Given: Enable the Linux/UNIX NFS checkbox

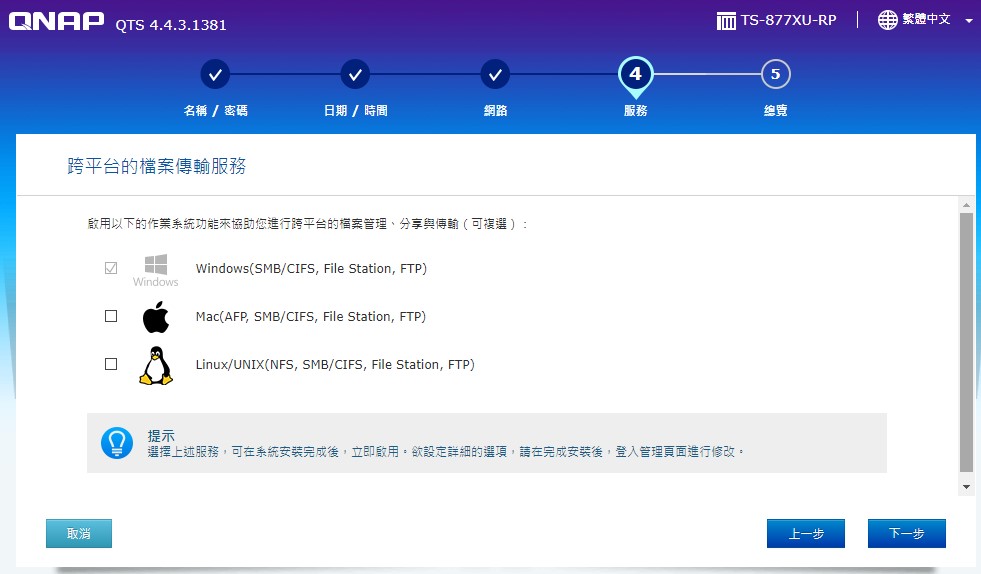Looking at the screenshot, I should click(x=111, y=364).
